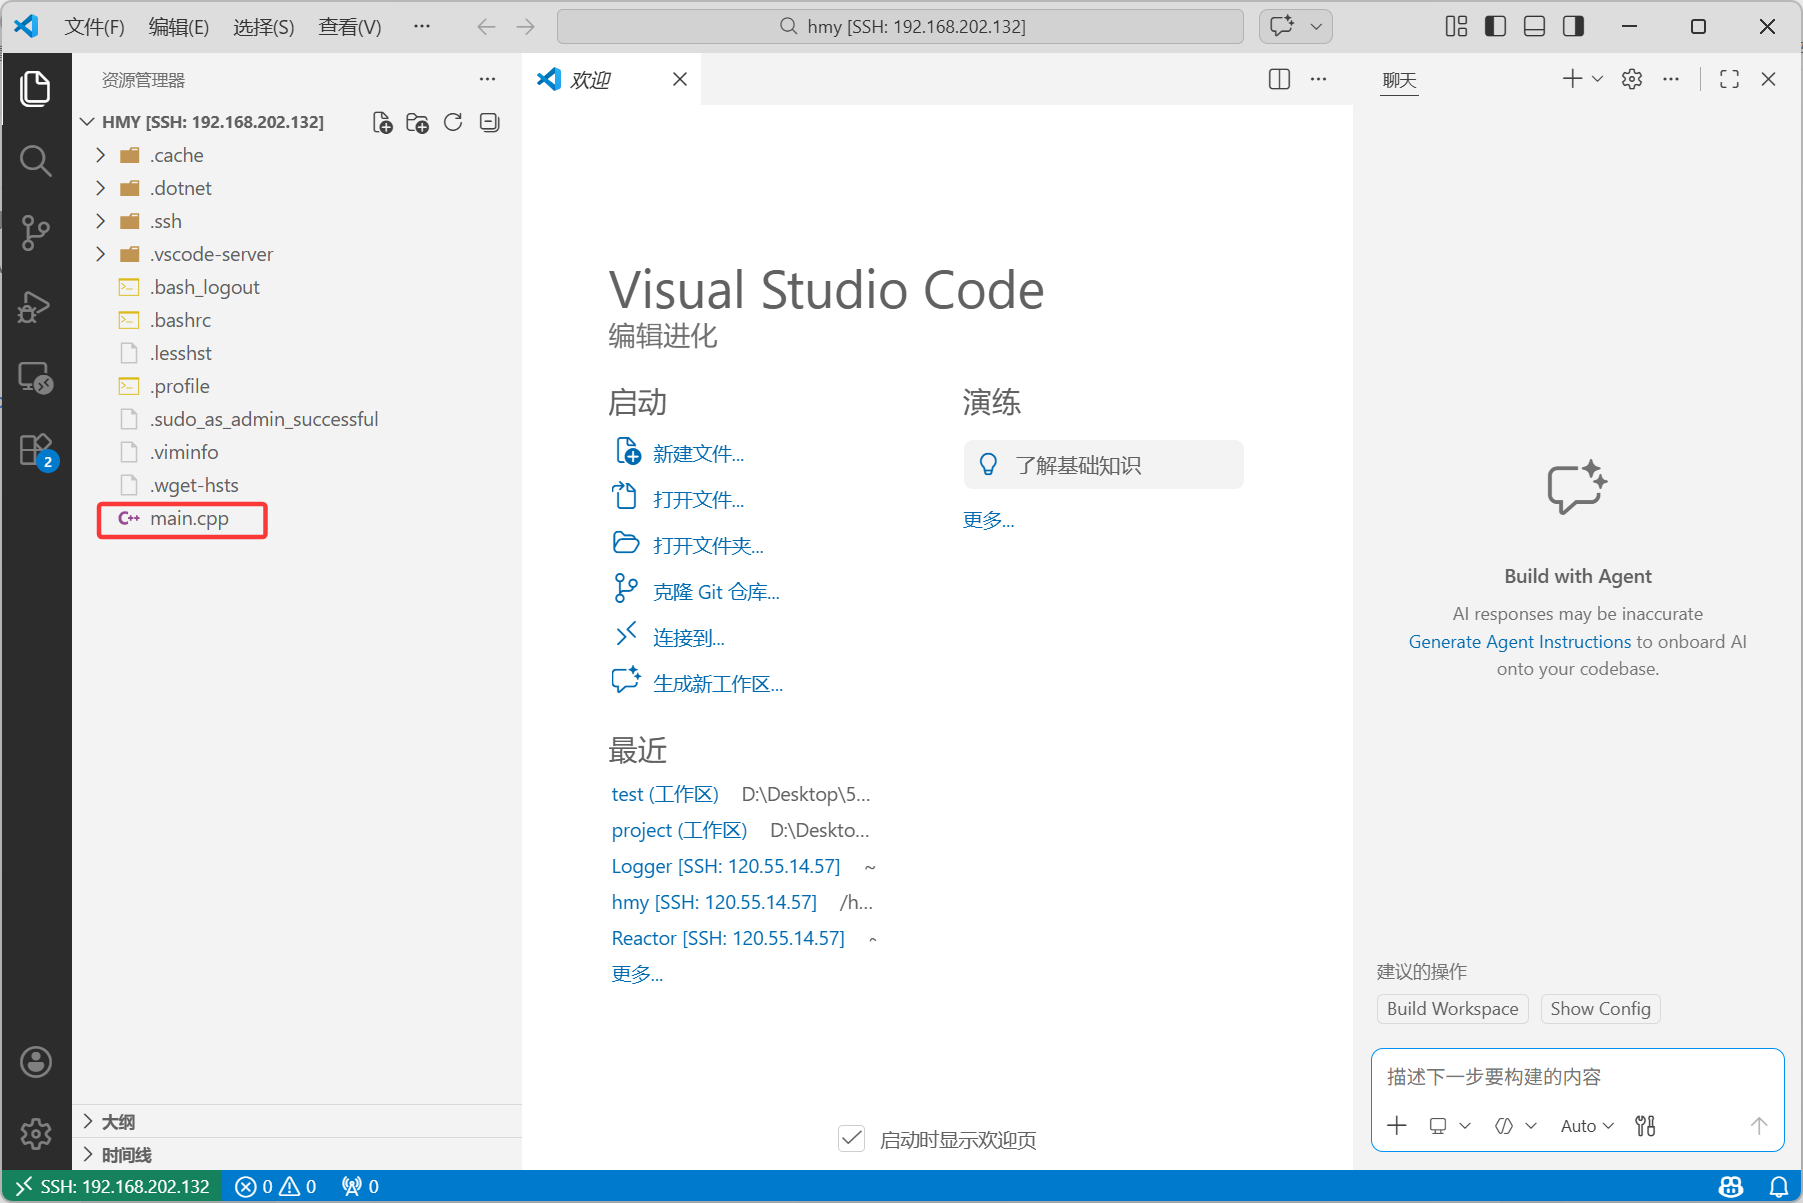Image resolution: width=1803 pixels, height=1203 pixels.
Task: Toggle the secondary side bar visibility
Action: (x=1573, y=26)
